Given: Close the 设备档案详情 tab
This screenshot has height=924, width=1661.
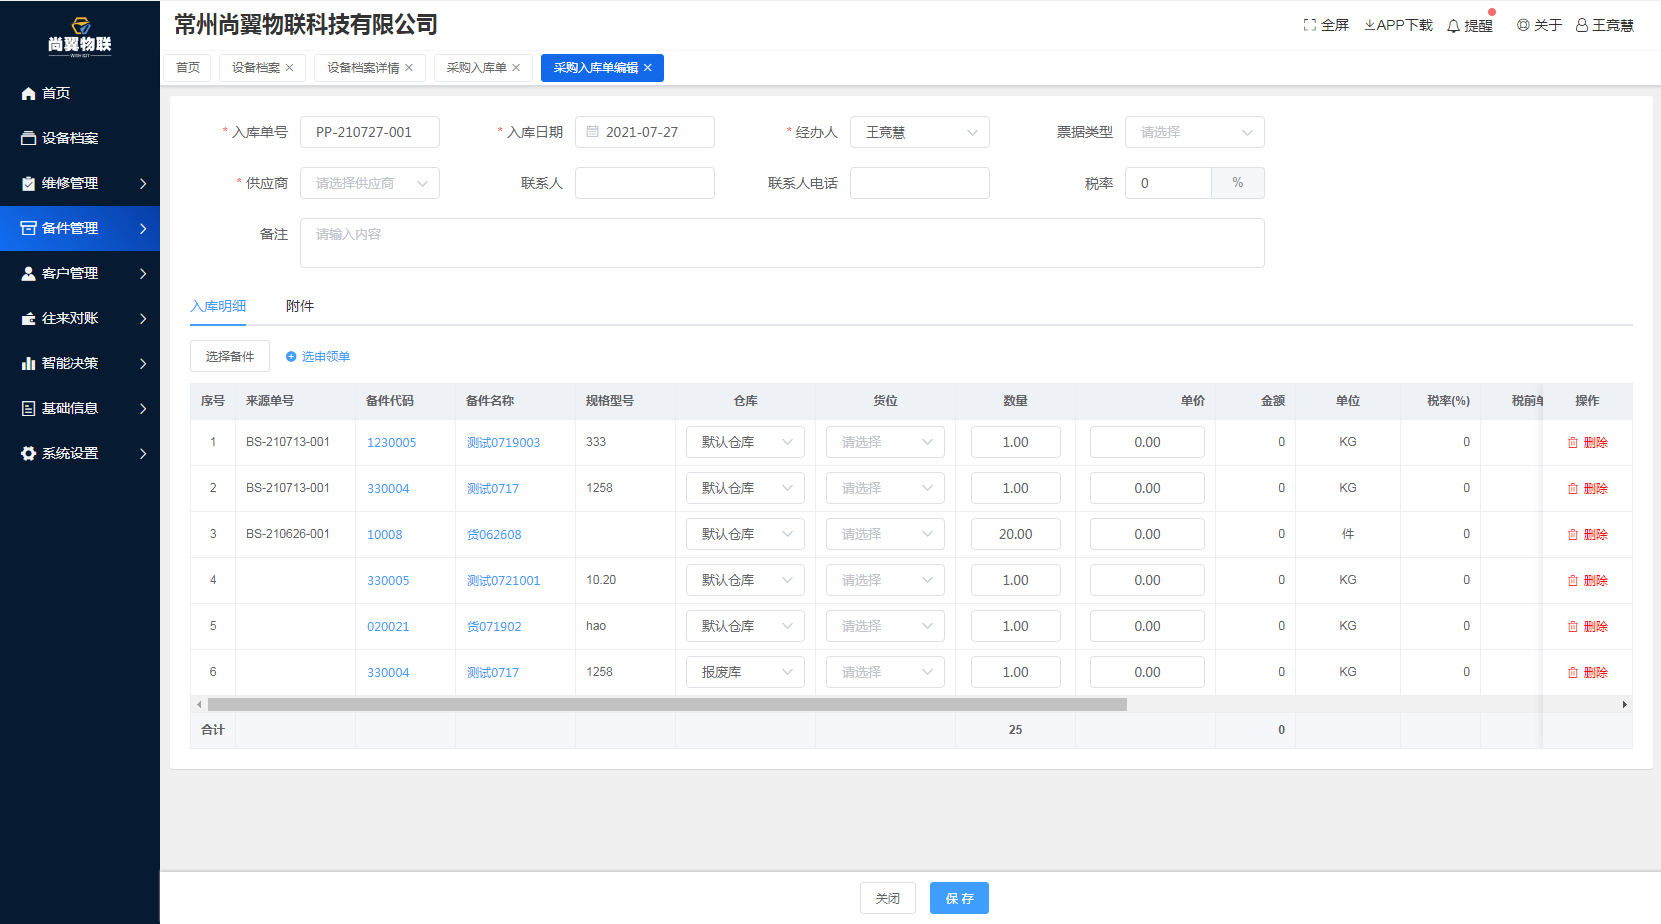Looking at the screenshot, I should tap(409, 68).
